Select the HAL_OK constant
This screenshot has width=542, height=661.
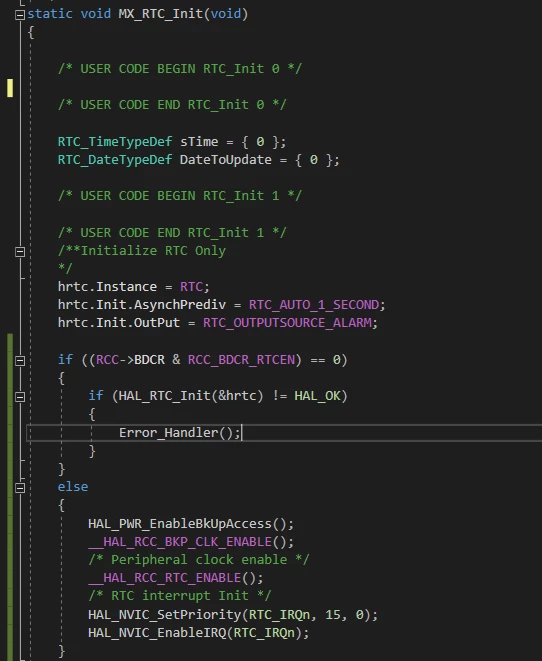[317, 396]
